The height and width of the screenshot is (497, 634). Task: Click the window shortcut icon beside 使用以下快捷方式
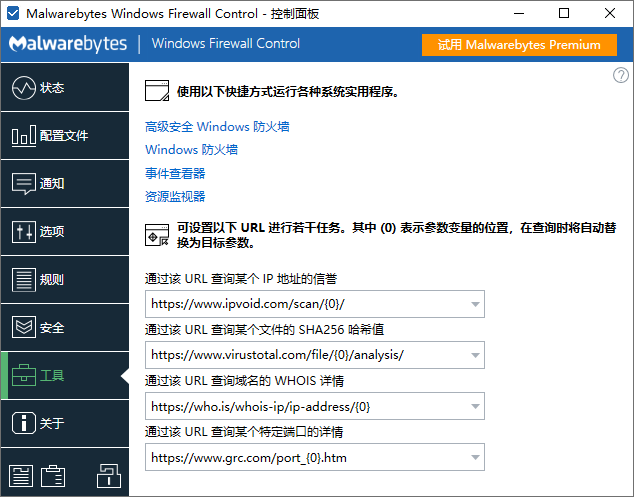click(157, 91)
